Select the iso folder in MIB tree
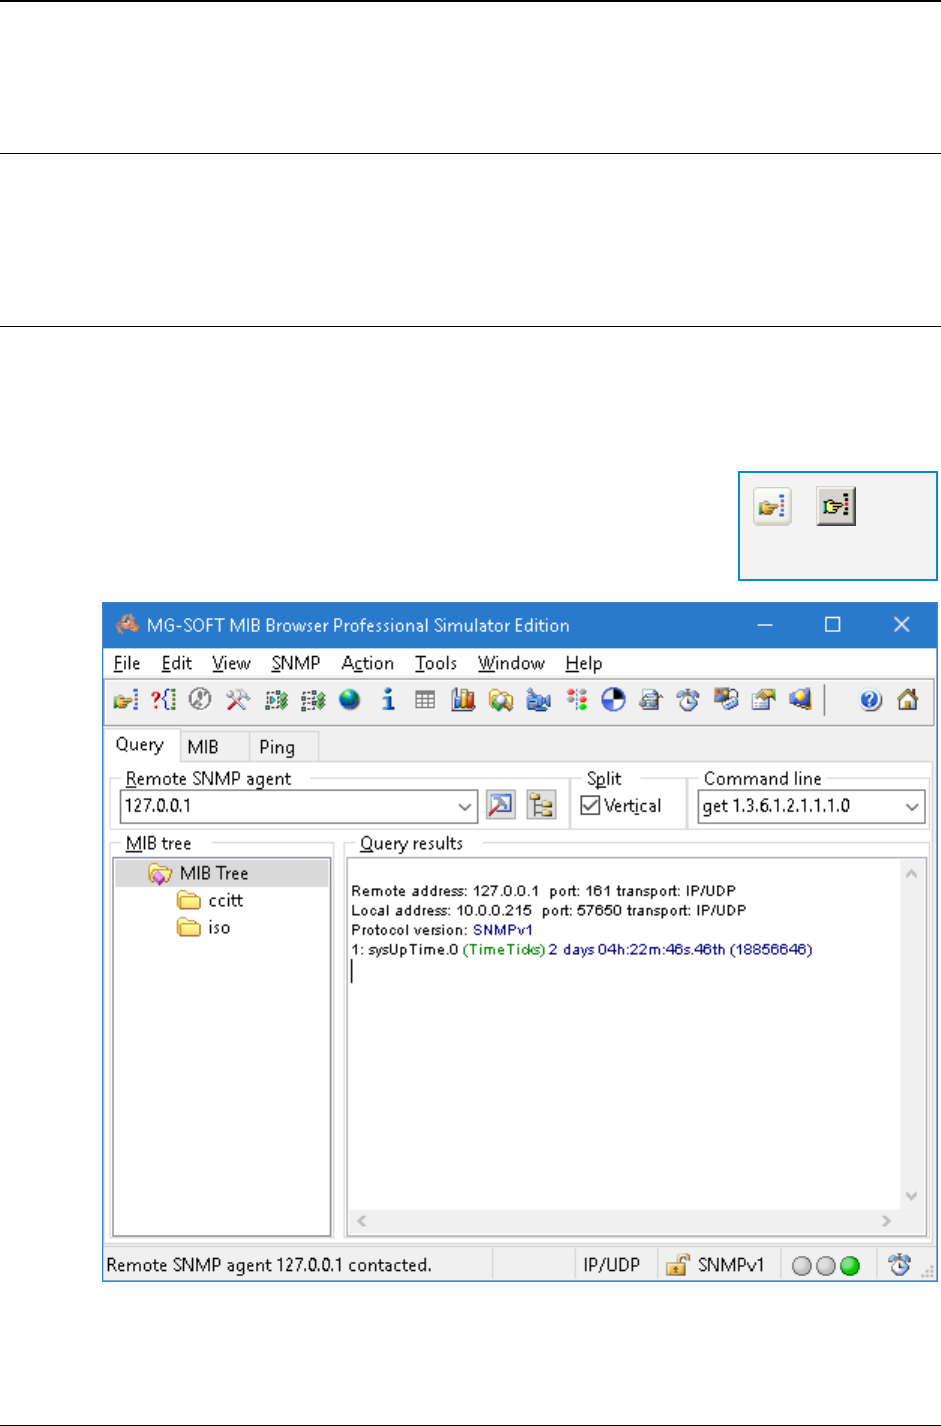Image resolution: width=941 pixels, height=1426 pixels. pyautogui.click(x=219, y=928)
